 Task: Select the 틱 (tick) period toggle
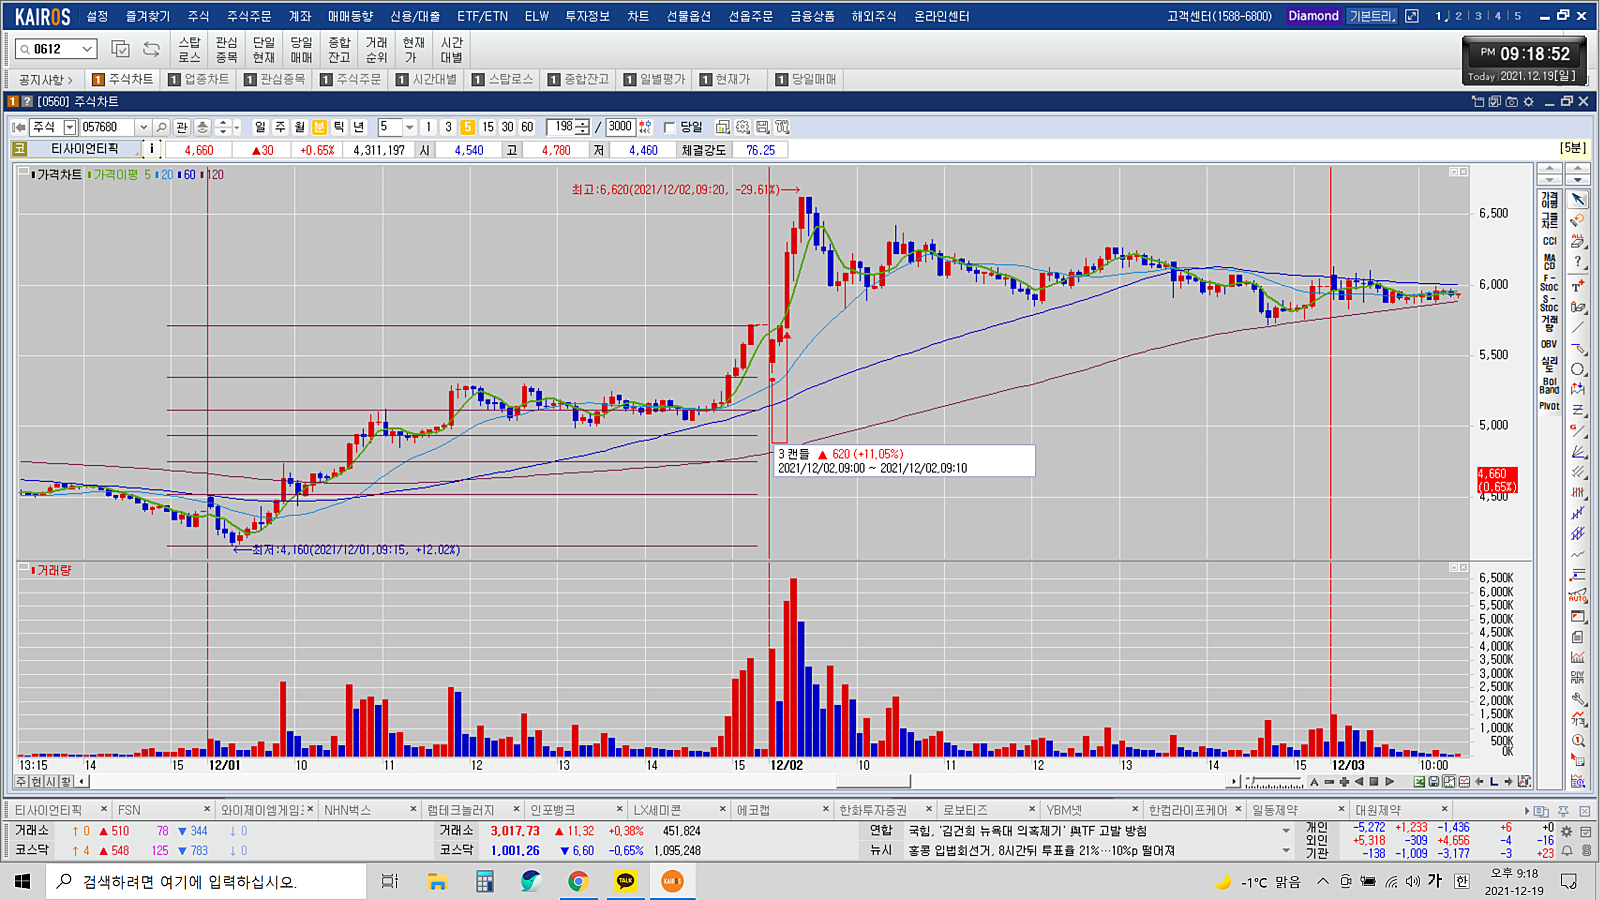pos(339,127)
